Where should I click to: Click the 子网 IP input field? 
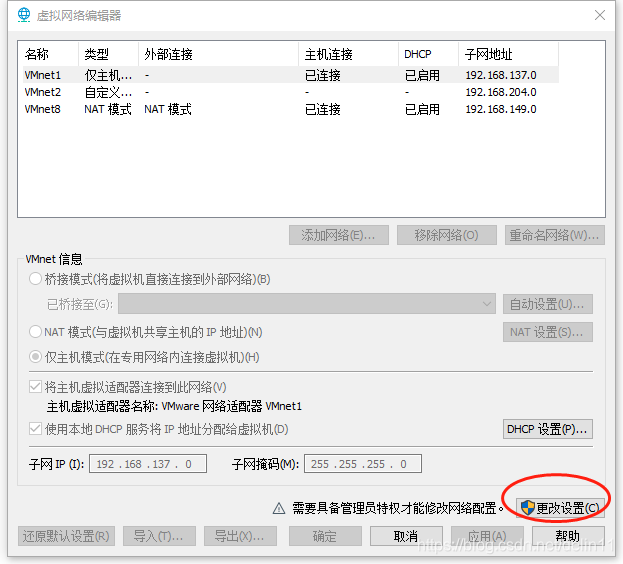point(148,464)
